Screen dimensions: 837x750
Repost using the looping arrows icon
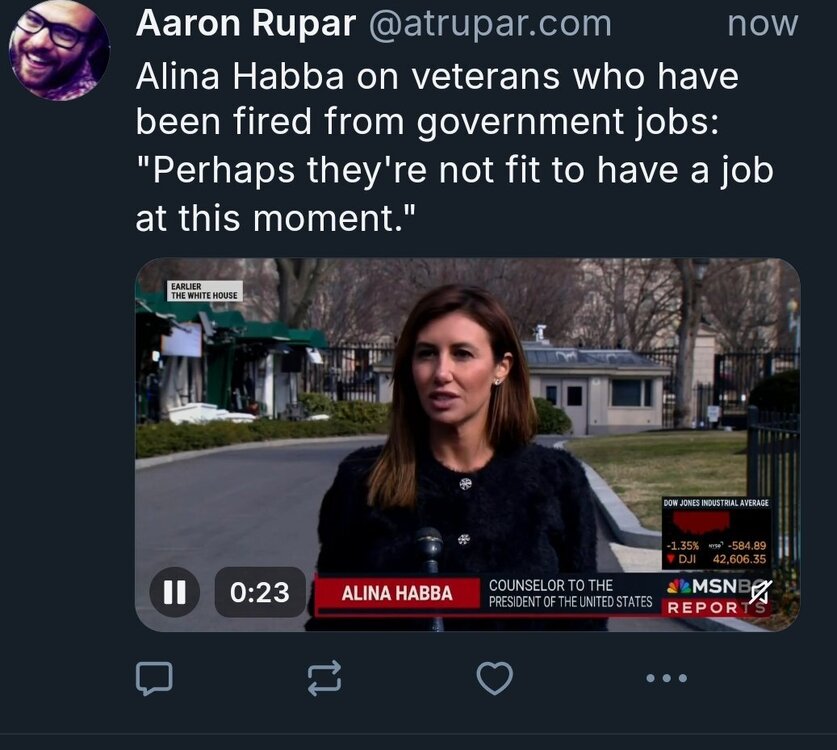[324, 680]
